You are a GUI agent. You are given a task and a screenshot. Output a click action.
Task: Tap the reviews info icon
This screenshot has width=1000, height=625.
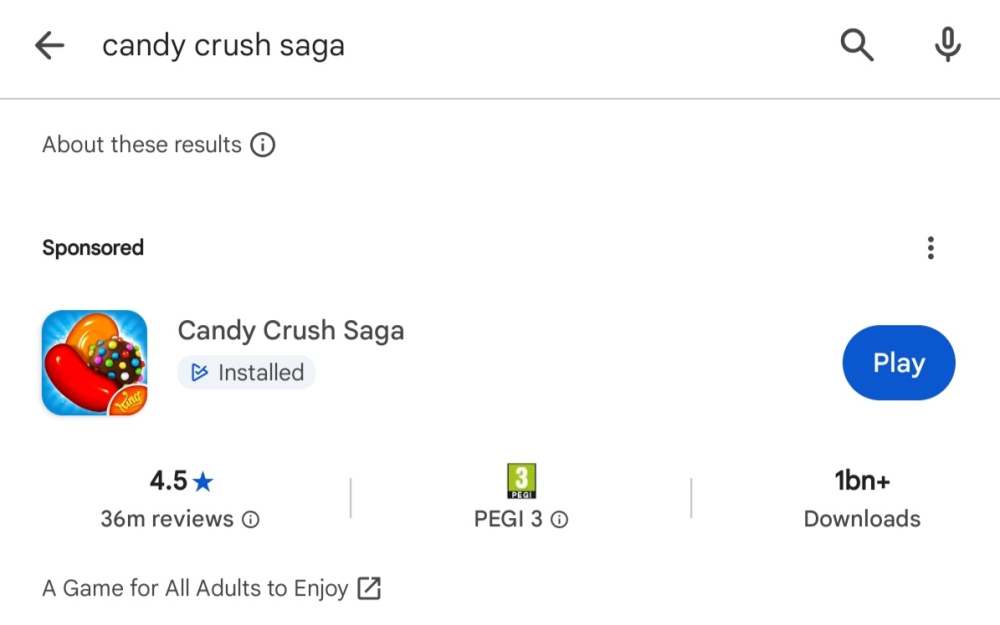click(251, 520)
